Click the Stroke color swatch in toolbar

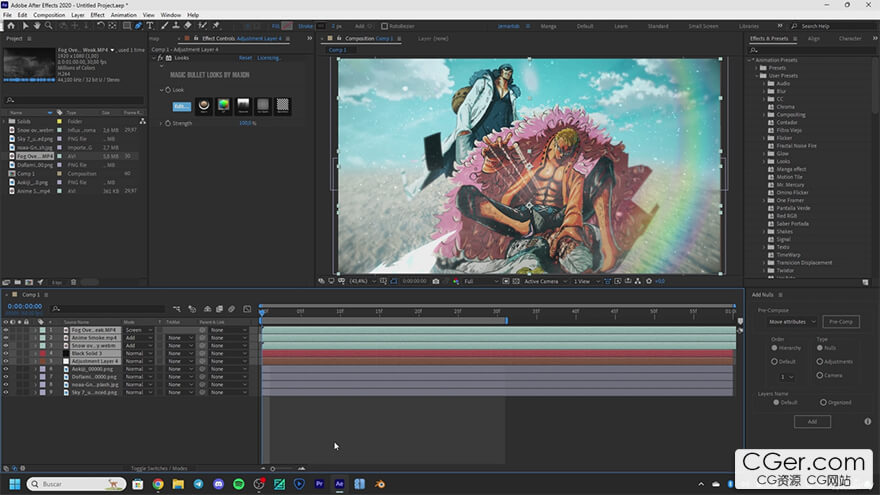coord(320,26)
